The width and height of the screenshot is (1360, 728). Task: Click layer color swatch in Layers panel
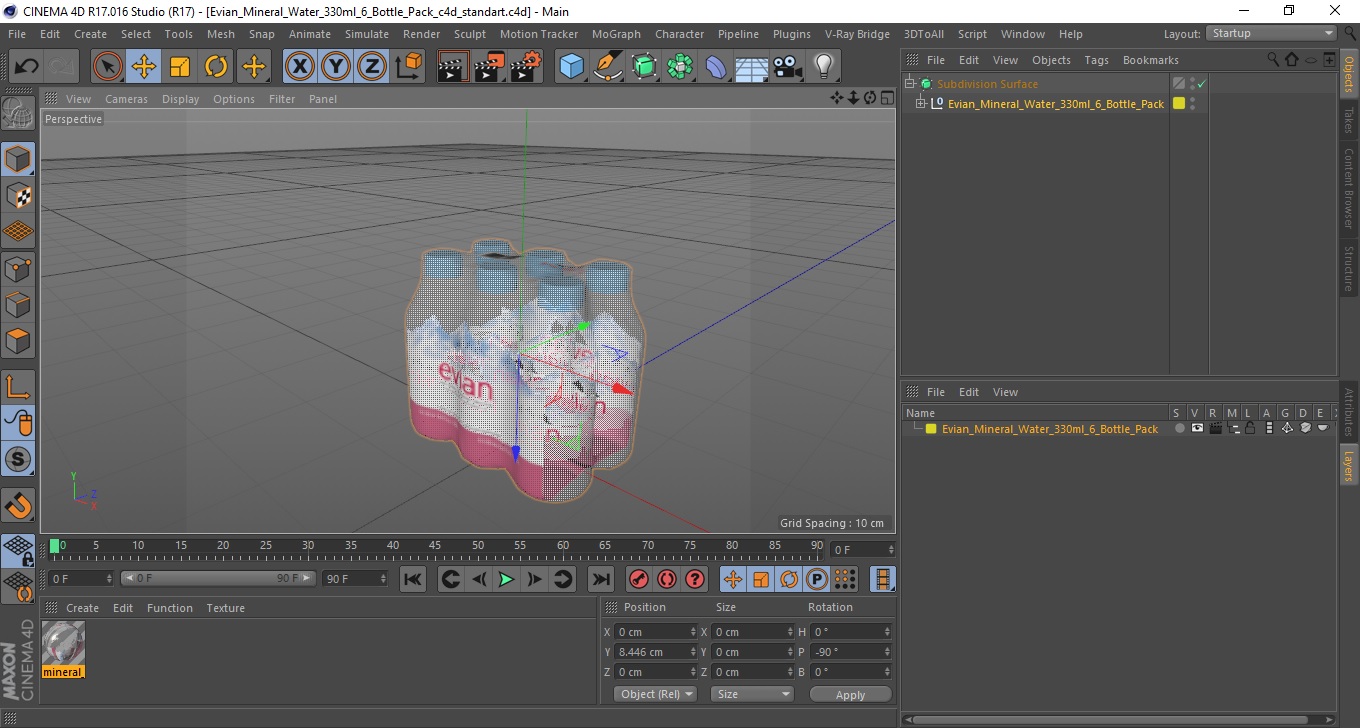pos(931,429)
